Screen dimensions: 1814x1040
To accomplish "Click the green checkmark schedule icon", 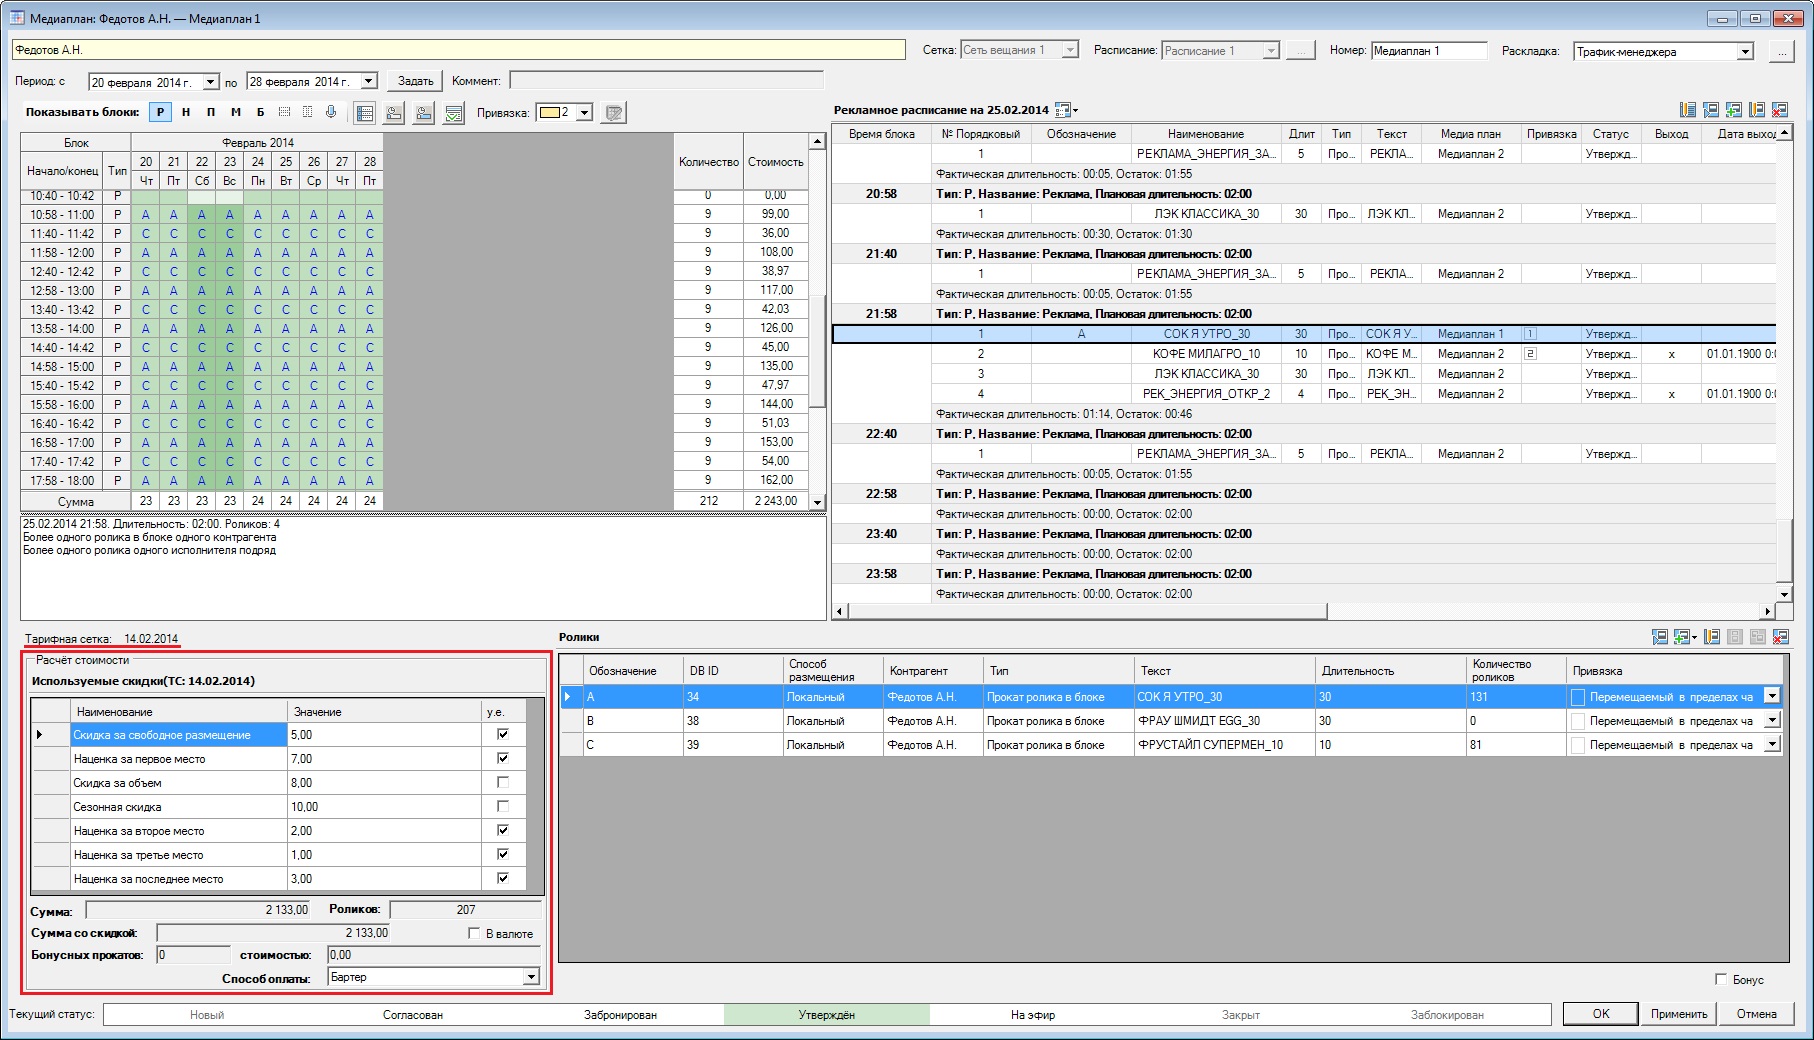I will tap(454, 113).
